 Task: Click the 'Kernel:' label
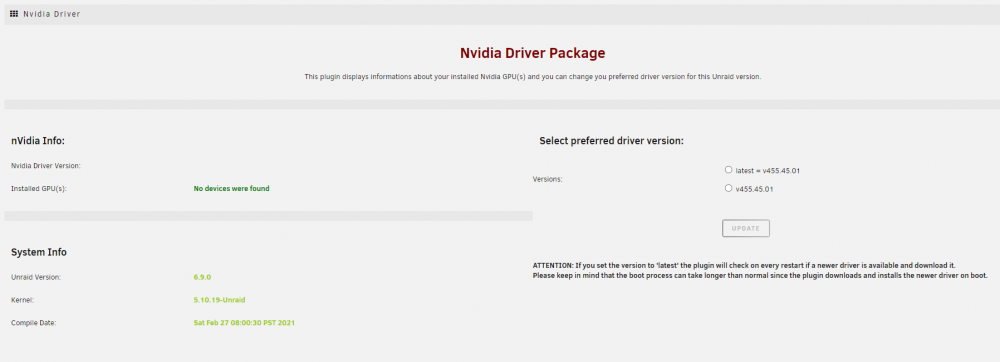pyautogui.click(x=23, y=300)
